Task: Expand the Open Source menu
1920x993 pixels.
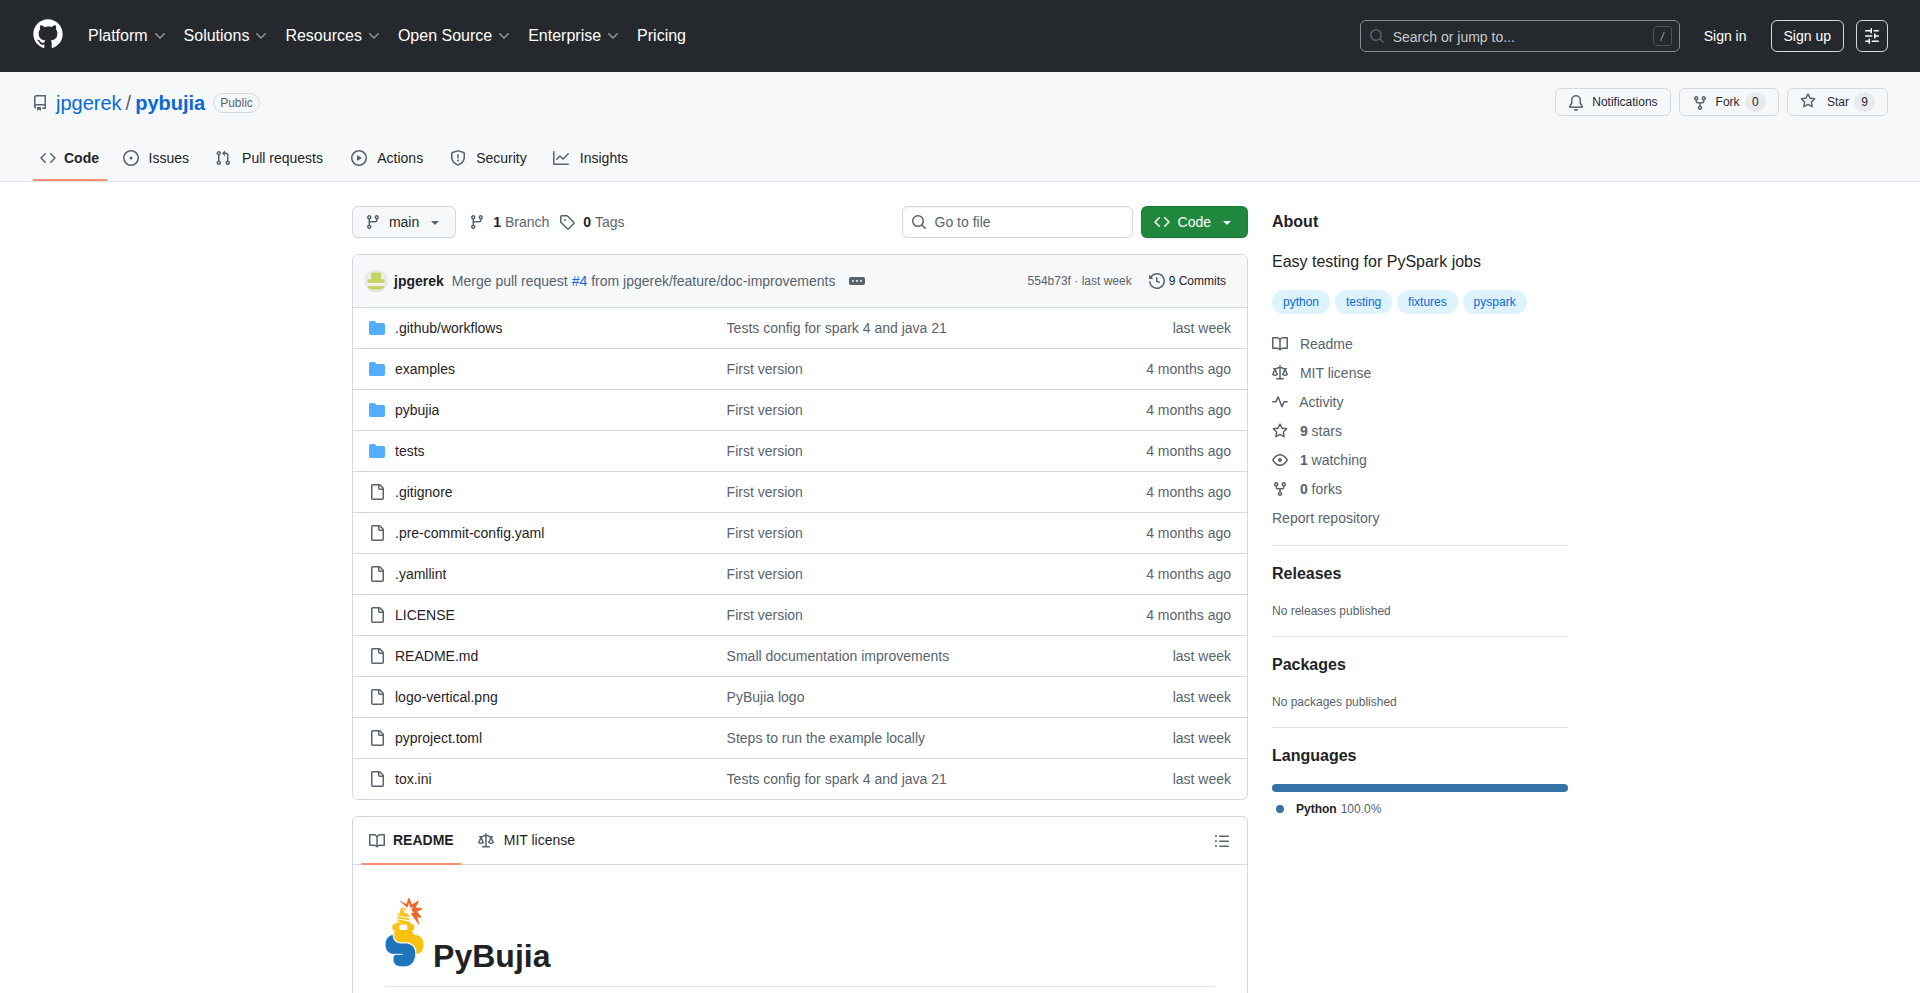Action: (453, 36)
